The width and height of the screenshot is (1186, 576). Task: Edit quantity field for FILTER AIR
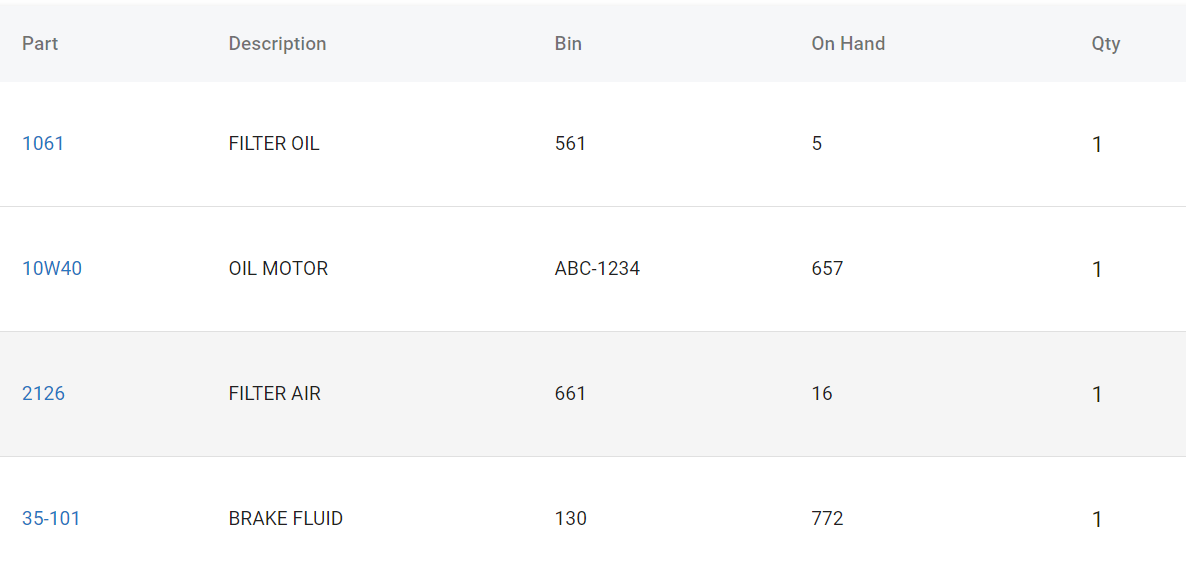1097,395
